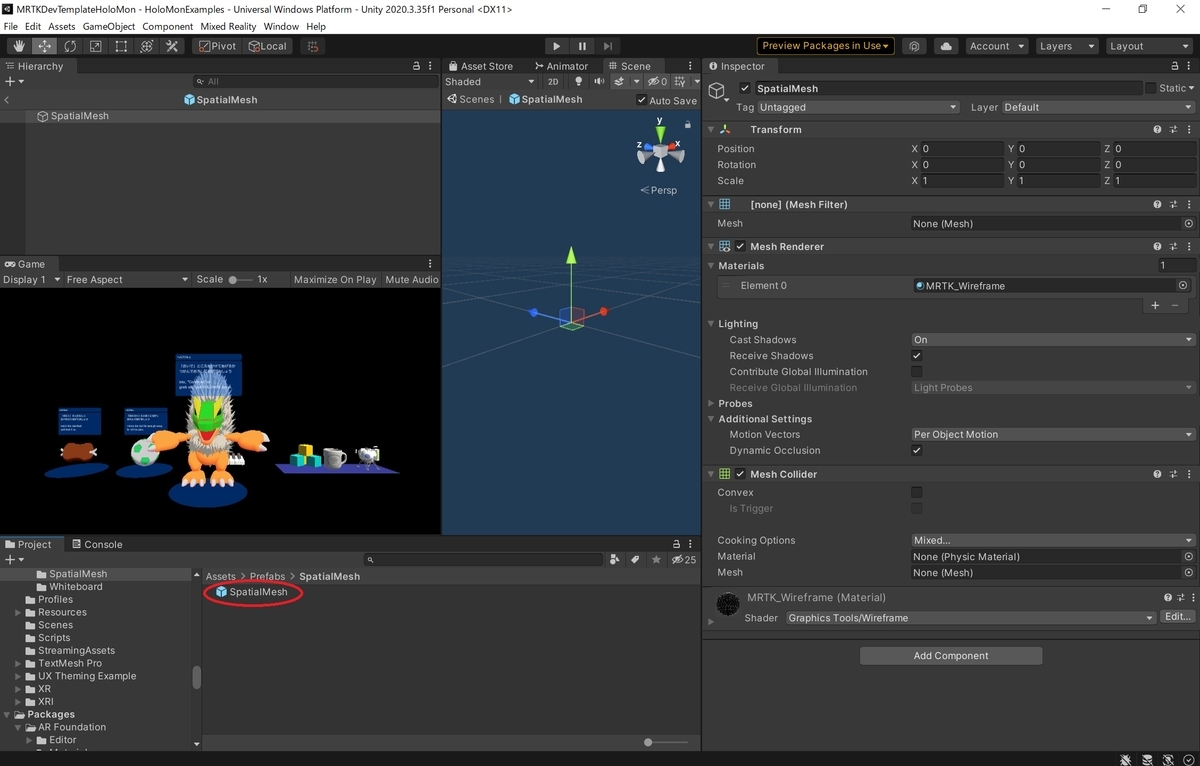Open the Shader dropdown
This screenshot has height=766, width=1200.
pyautogui.click(x=971, y=619)
